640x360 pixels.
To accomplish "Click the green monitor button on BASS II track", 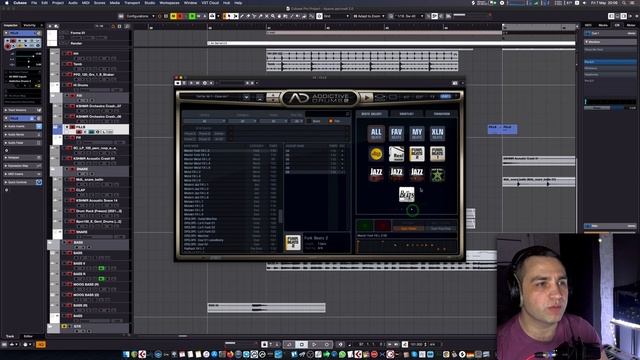I will click(101, 268).
